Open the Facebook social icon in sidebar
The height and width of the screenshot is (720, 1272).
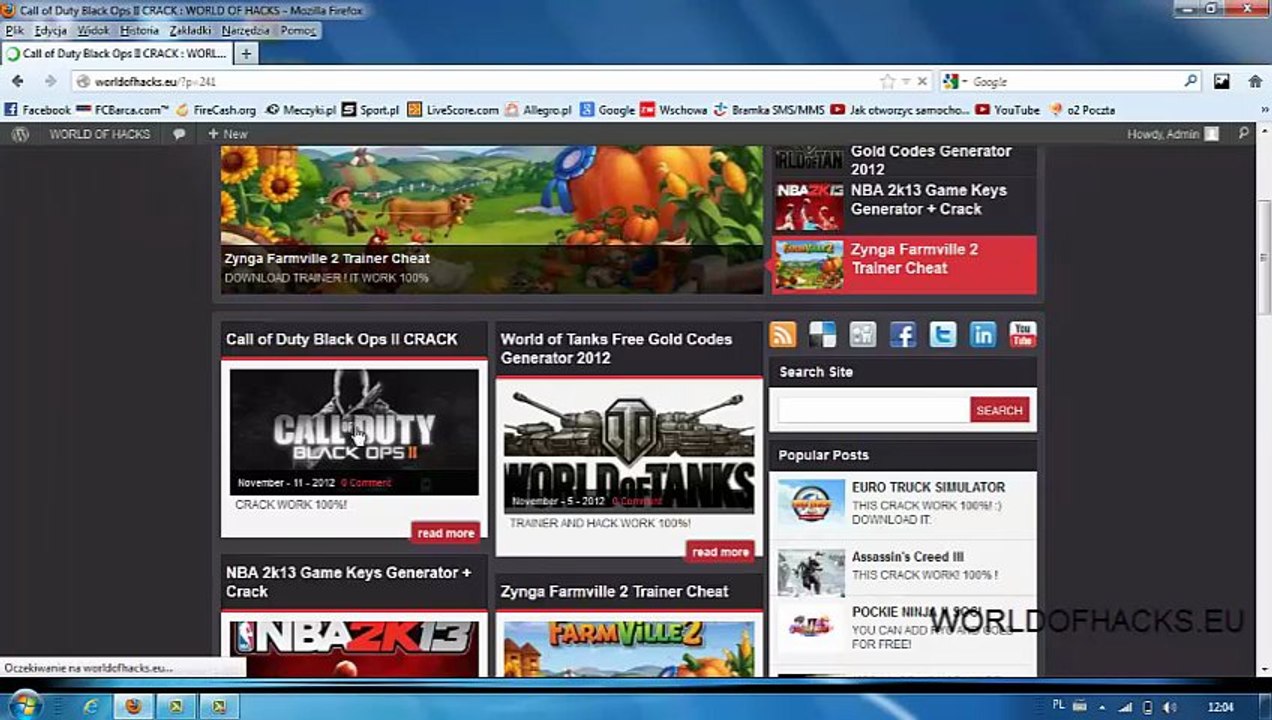pos(903,334)
